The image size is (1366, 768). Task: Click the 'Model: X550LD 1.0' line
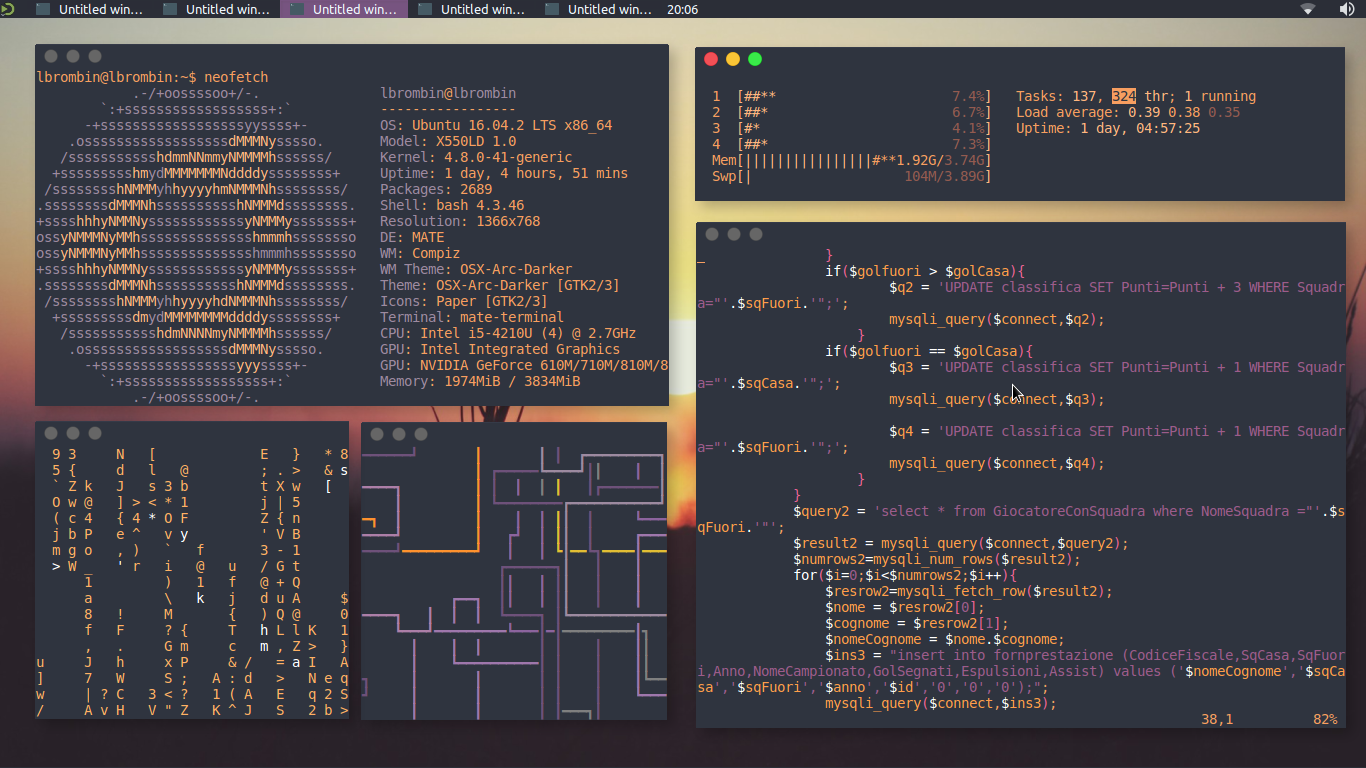click(x=448, y=141)
